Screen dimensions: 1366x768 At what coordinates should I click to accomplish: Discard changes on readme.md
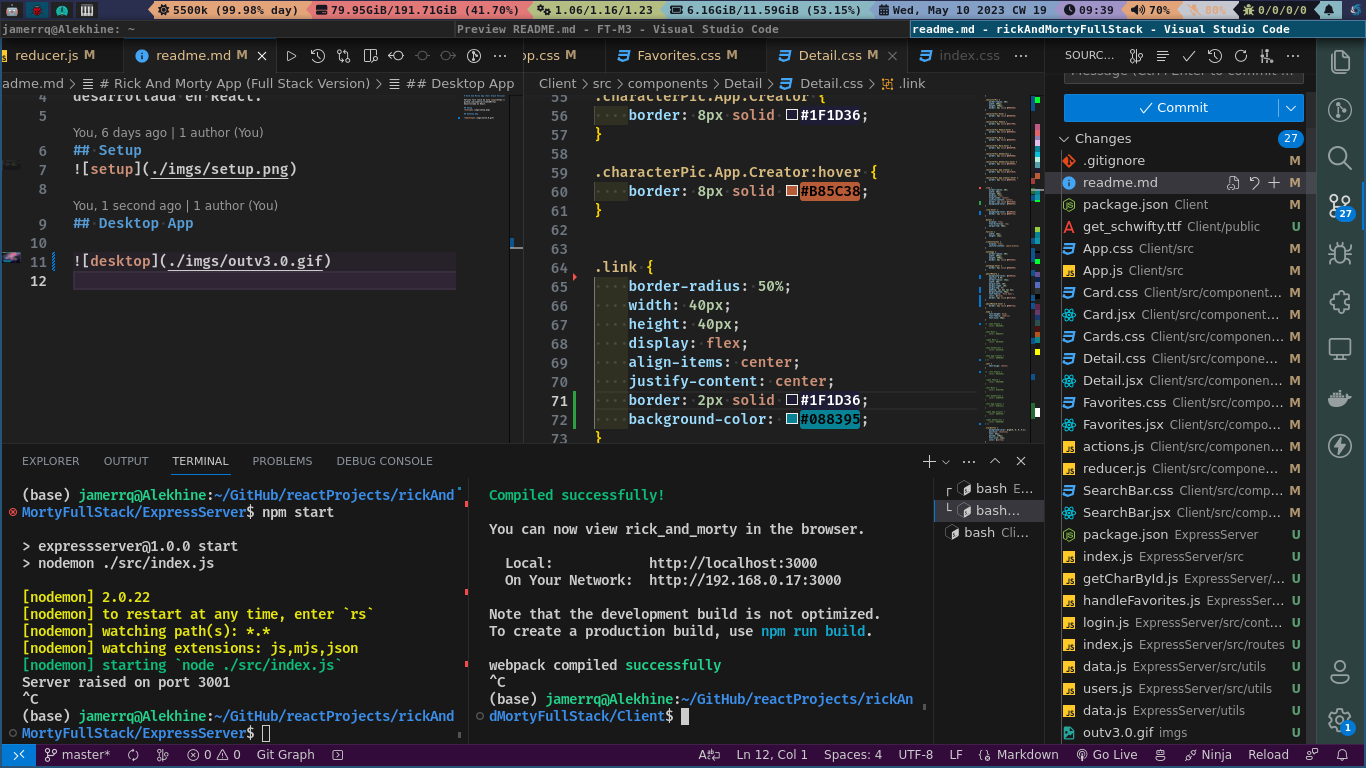tap(1254, 183)
